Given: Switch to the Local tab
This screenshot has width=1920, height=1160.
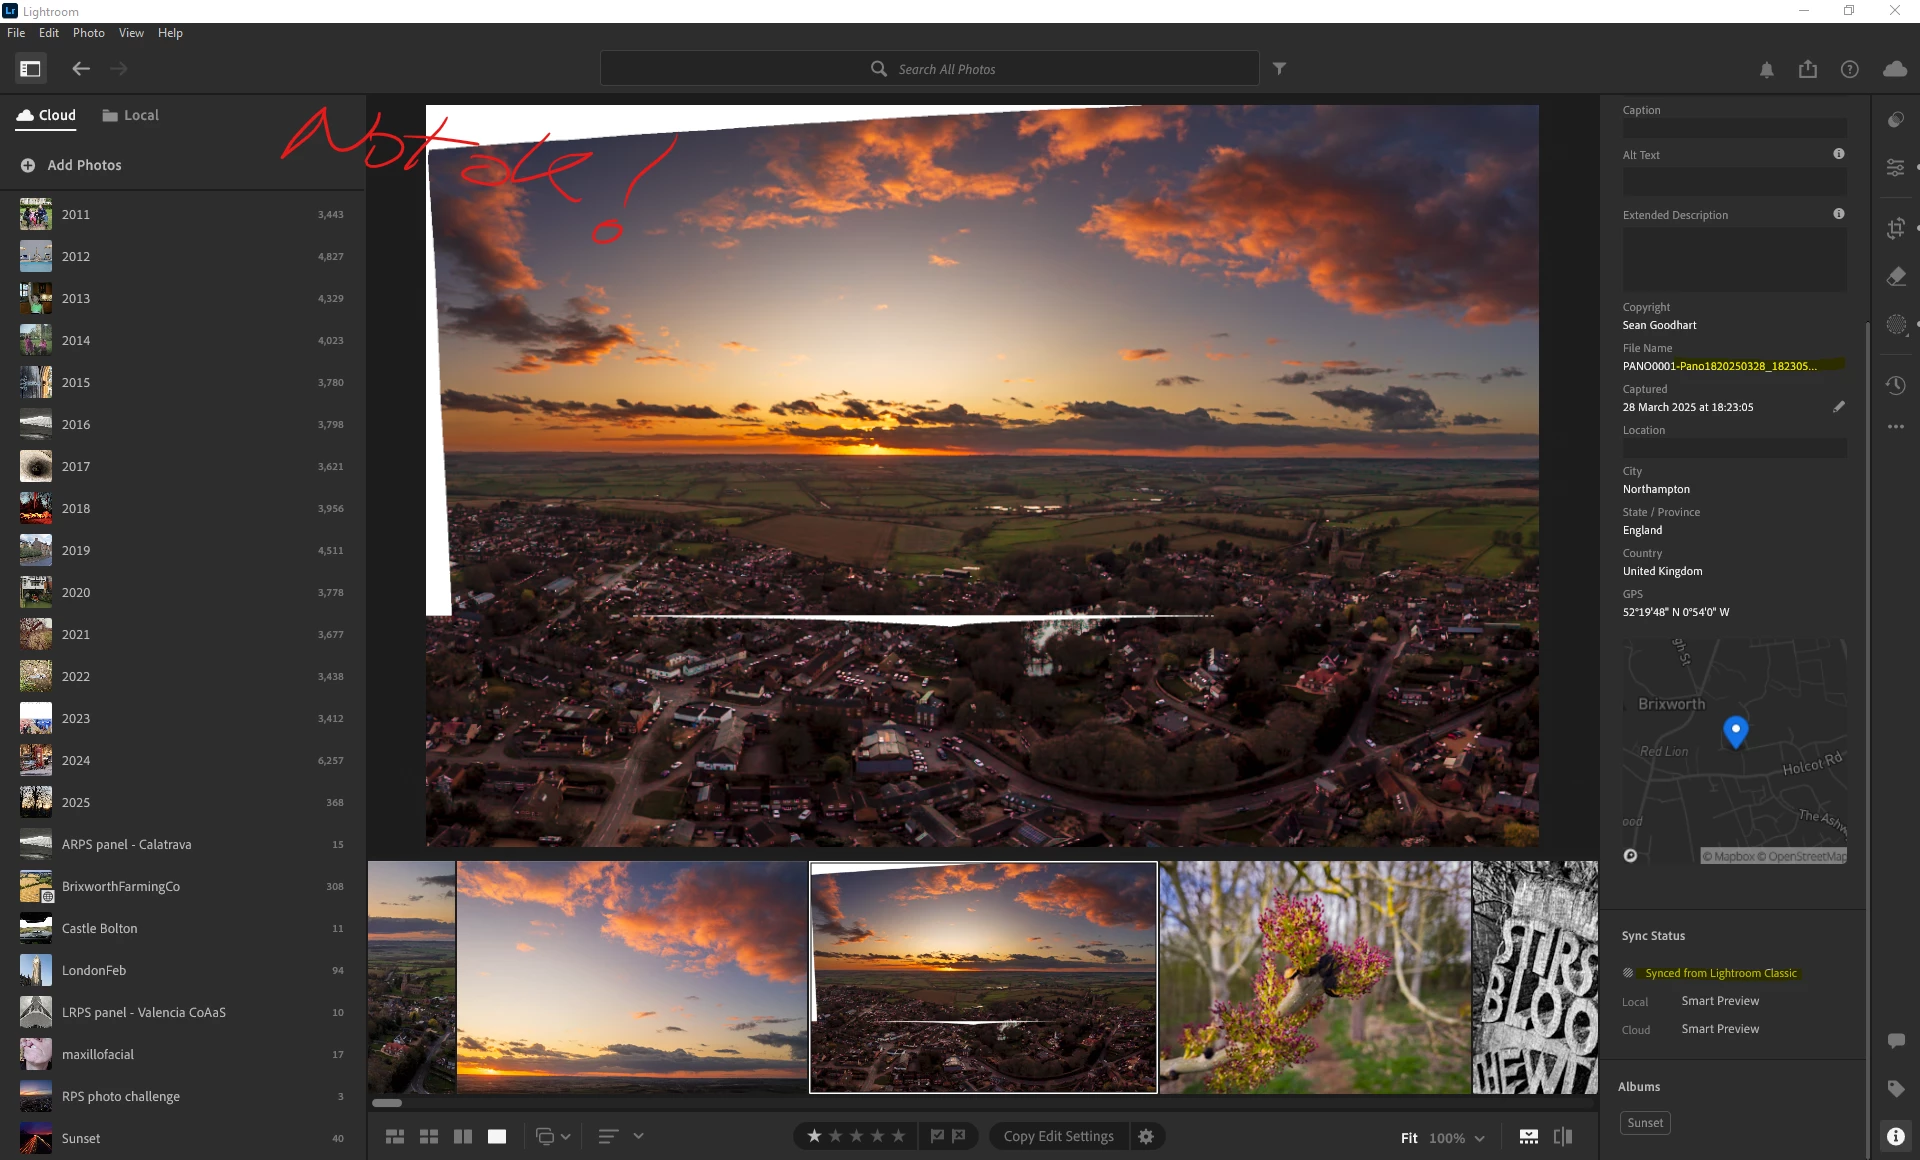Looking at the screenshot, I should click(130, 115).
